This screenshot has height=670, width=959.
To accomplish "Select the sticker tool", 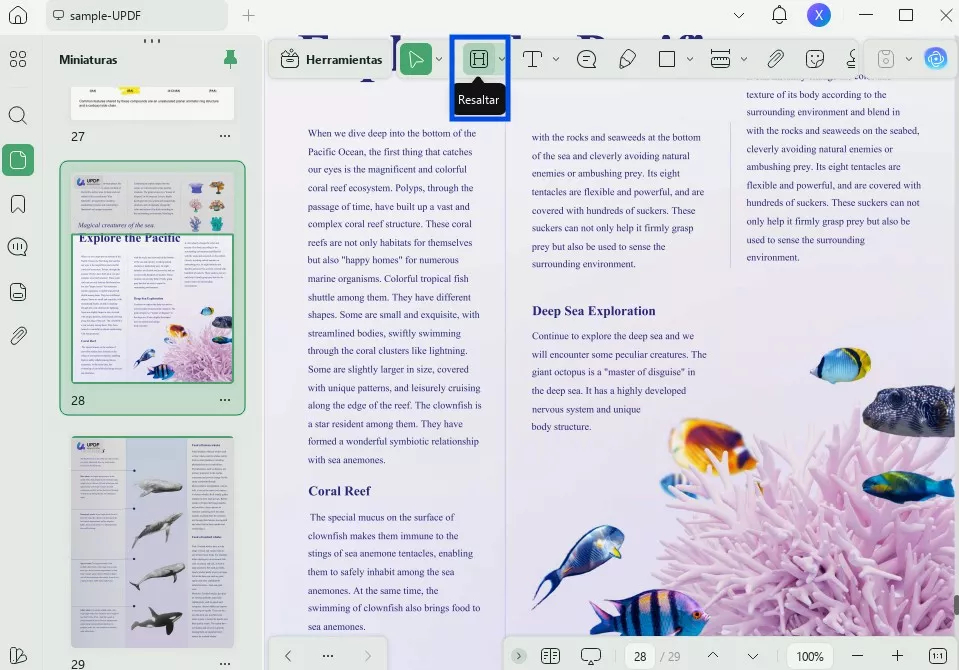I will click(x=815, y=59).
